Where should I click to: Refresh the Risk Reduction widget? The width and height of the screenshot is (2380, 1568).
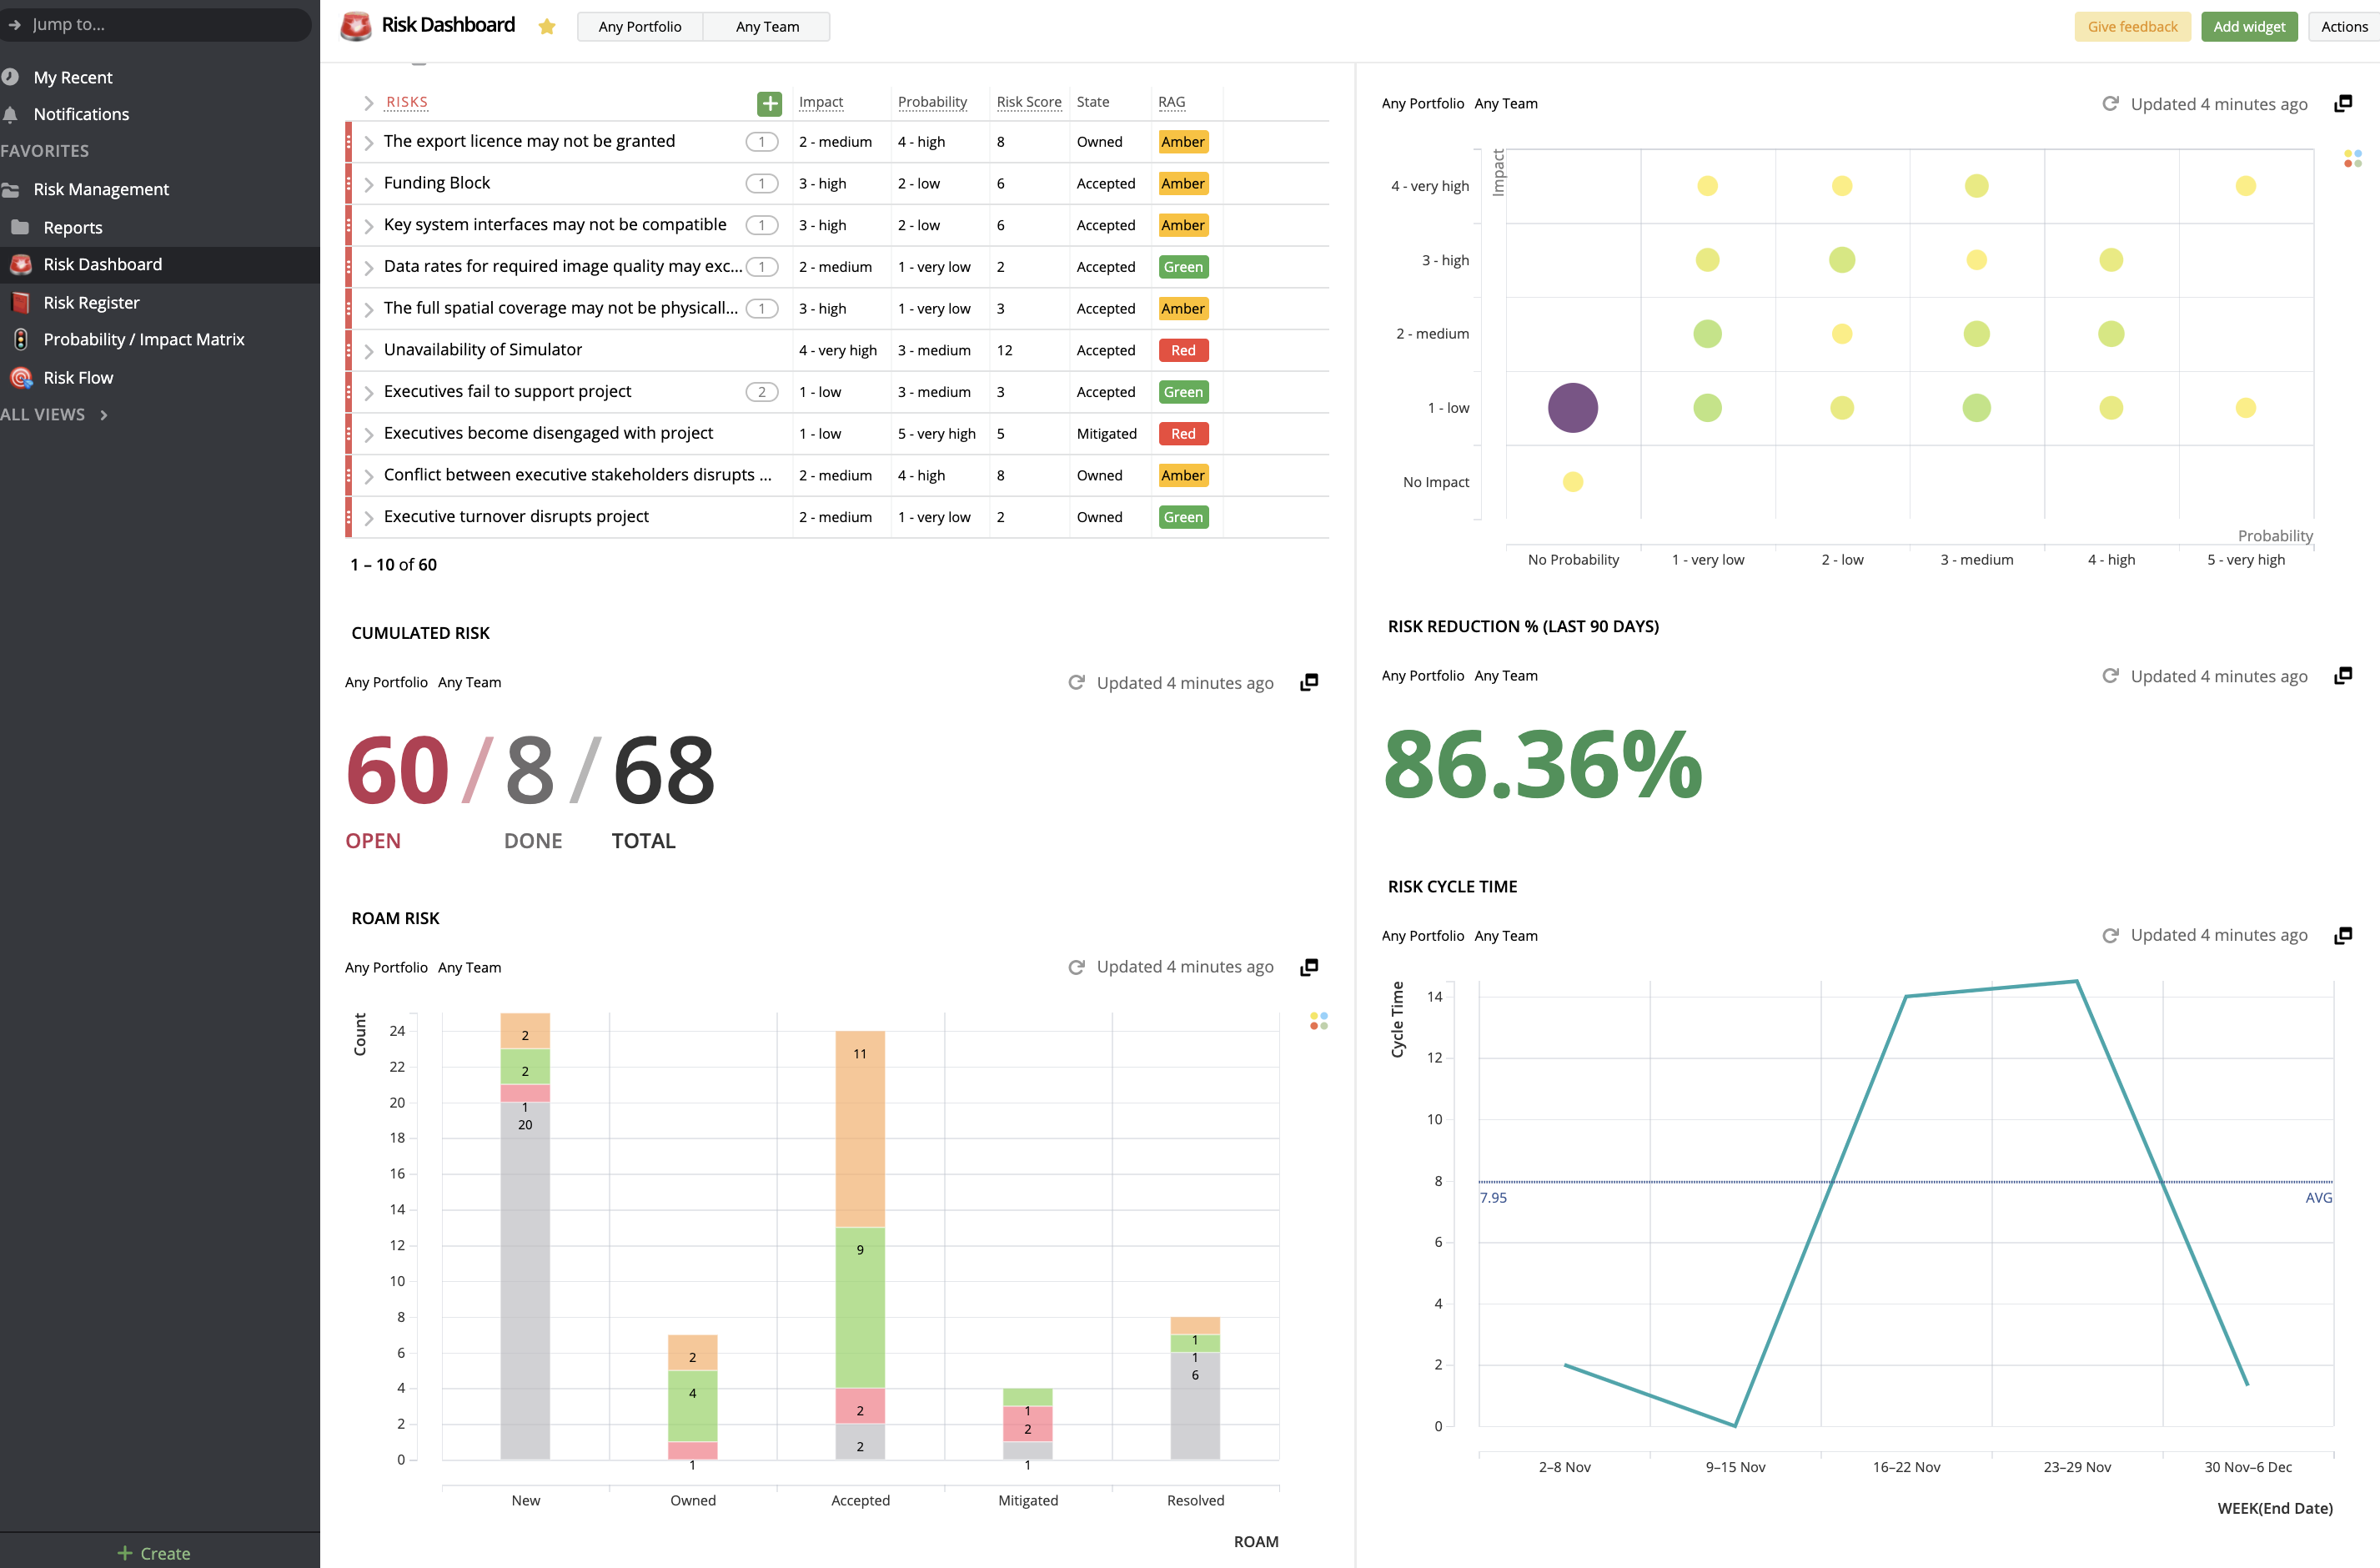[x=2110, y=676]
